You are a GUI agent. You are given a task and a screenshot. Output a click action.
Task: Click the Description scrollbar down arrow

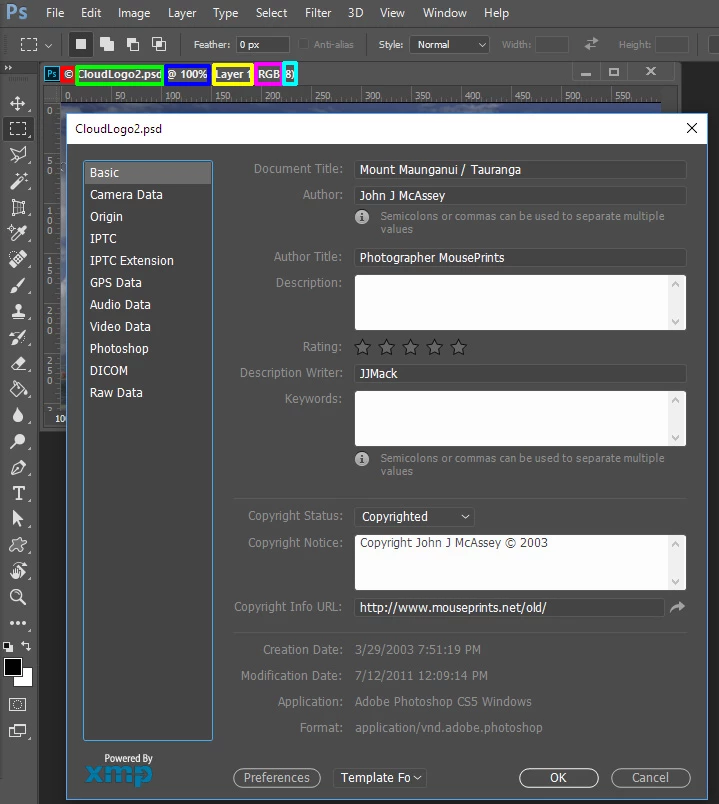pyautogui.click(x=675, y=321)
